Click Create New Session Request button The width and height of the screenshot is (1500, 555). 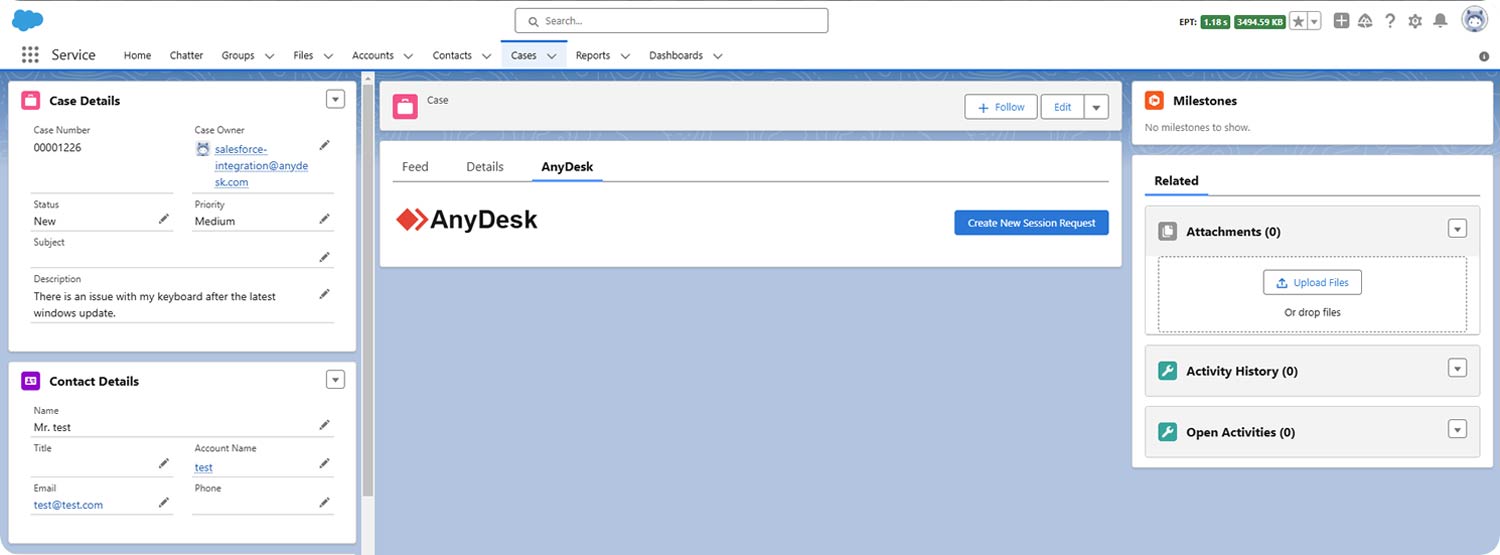tap(1031, 223)
